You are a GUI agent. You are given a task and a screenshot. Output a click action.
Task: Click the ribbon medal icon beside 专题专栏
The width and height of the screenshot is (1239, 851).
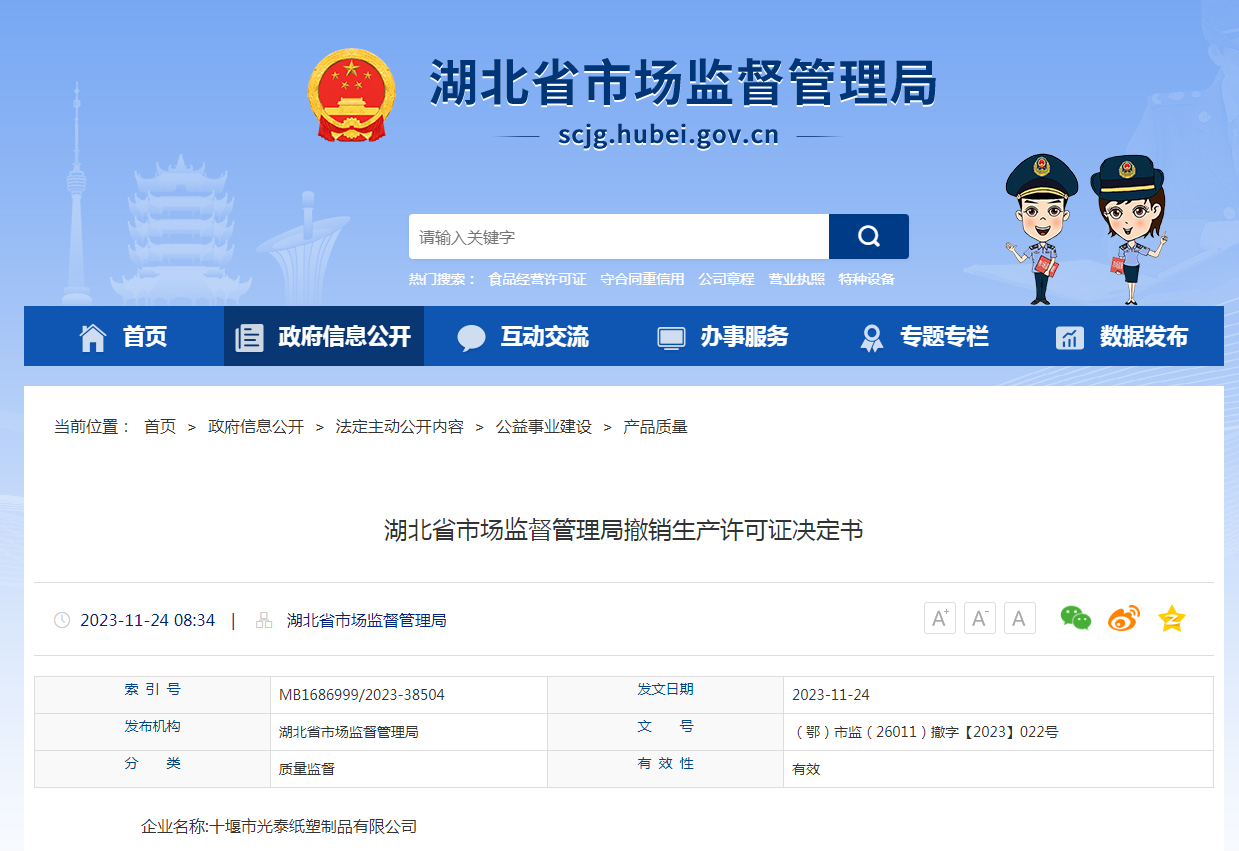[x=871, y=338]
